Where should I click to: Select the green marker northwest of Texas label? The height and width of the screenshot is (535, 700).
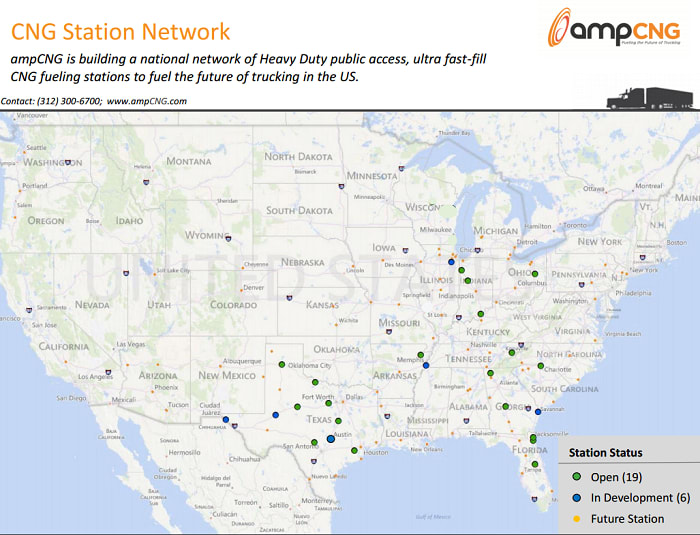pos(297,406)
